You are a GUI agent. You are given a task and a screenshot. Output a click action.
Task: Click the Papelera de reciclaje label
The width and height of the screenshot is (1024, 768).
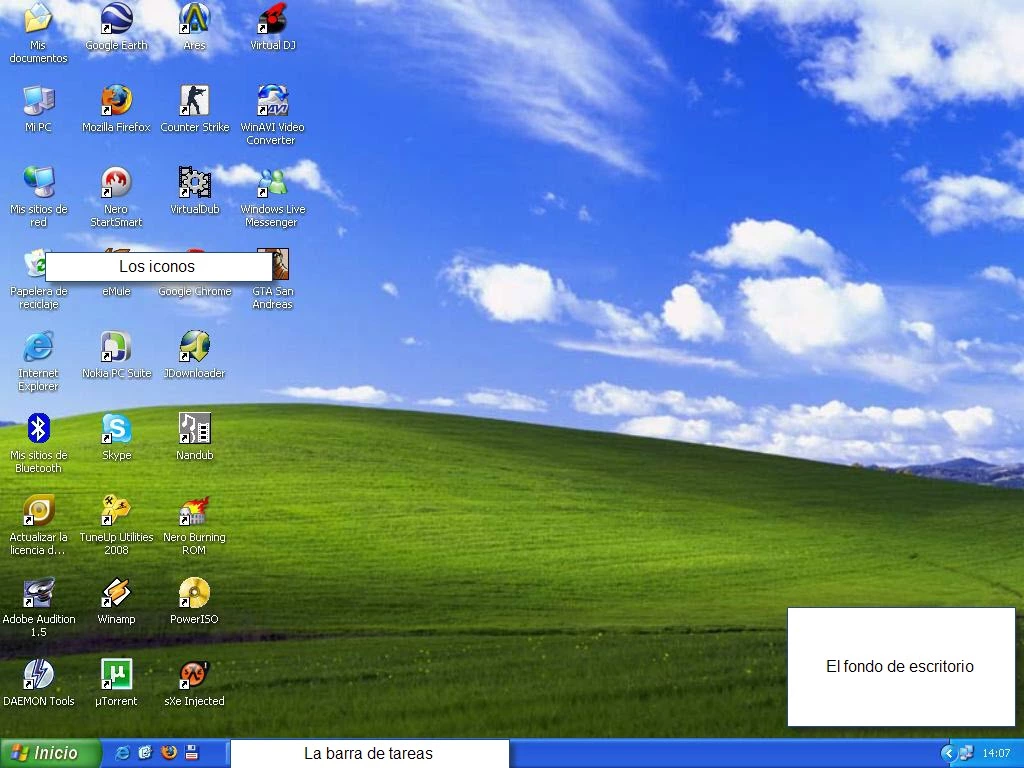[38, 298]
